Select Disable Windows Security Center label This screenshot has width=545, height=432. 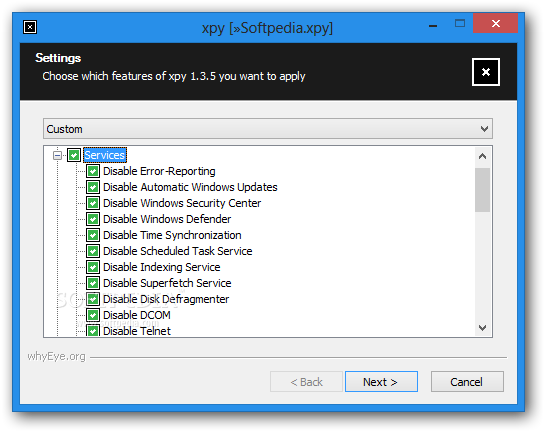coord(182,203)
